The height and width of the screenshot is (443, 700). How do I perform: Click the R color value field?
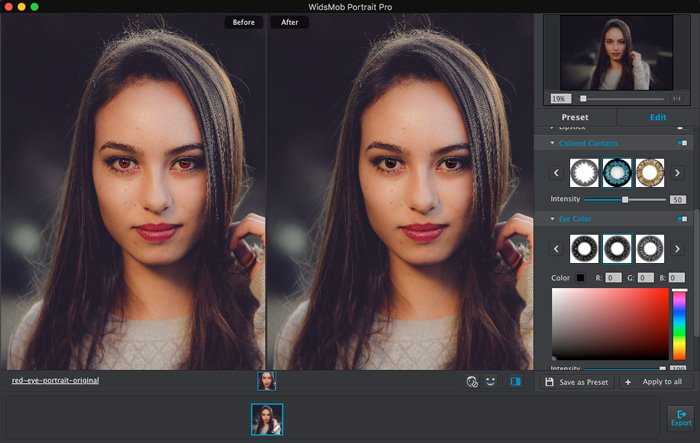pos(613,278)
